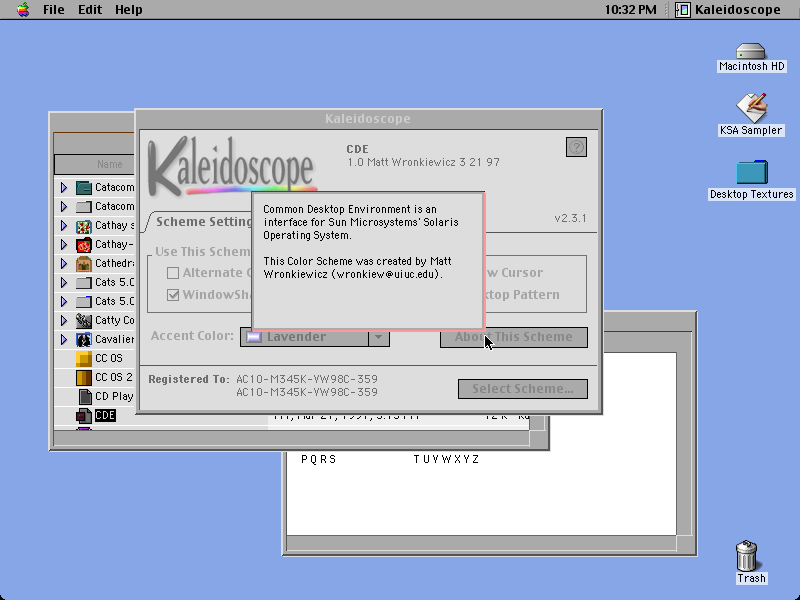Click the 'P Q R S' text
The image size is (800, 600).
point(318,459)
